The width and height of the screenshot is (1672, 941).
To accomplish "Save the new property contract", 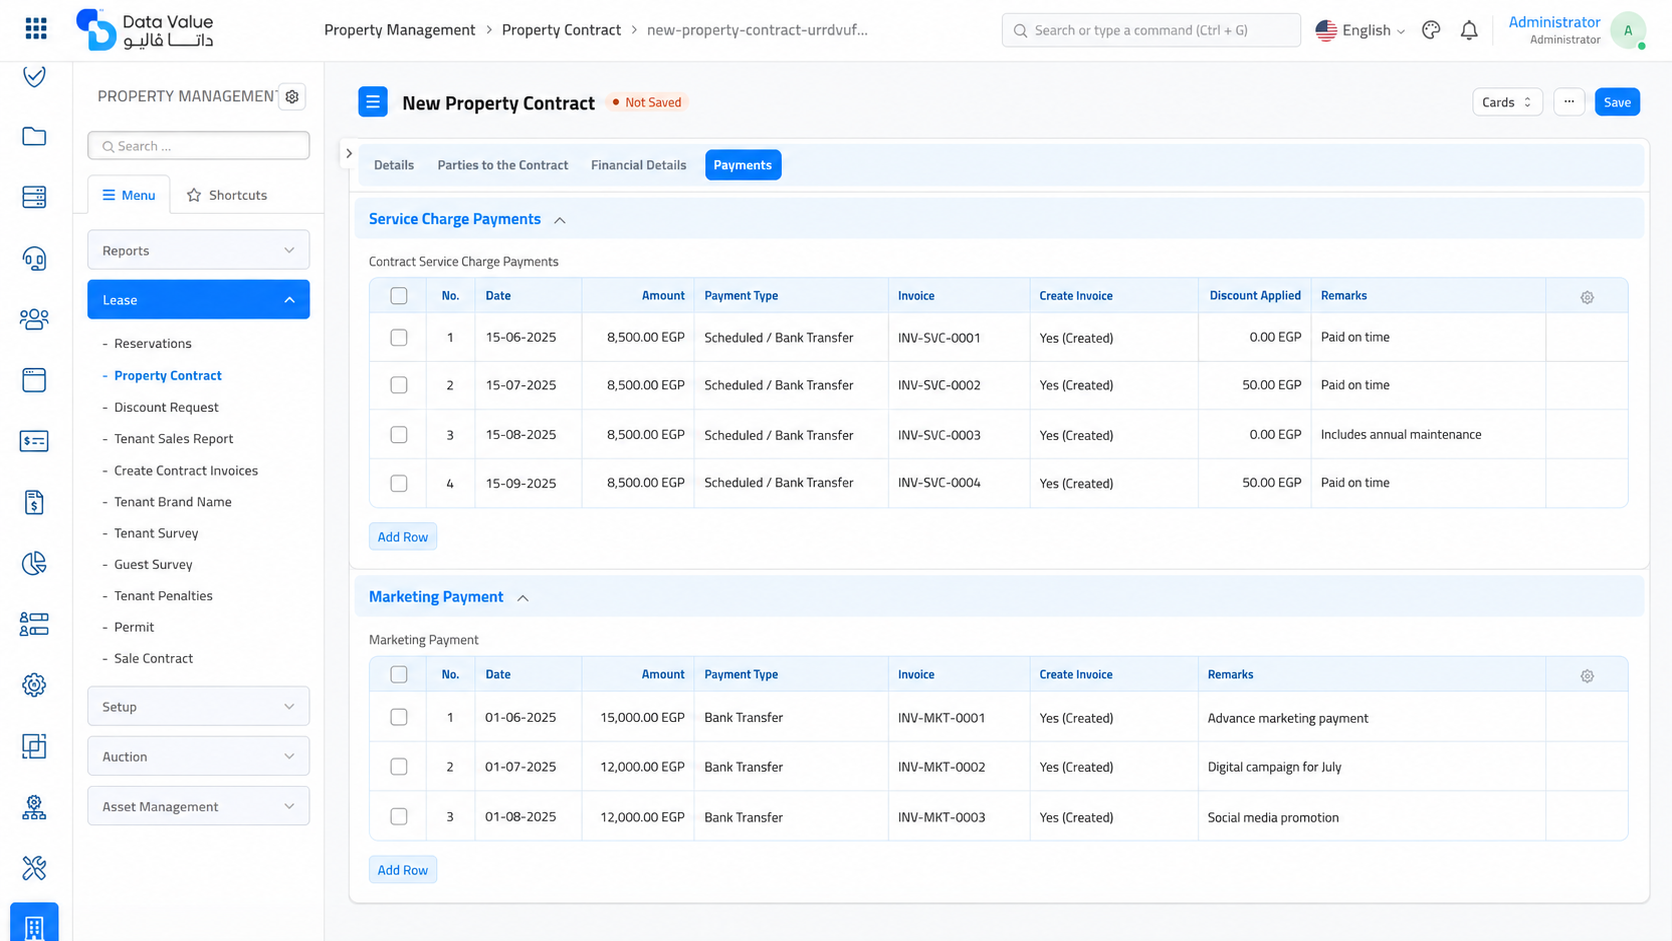I will pyautogui.click(x=1617, y=102).
